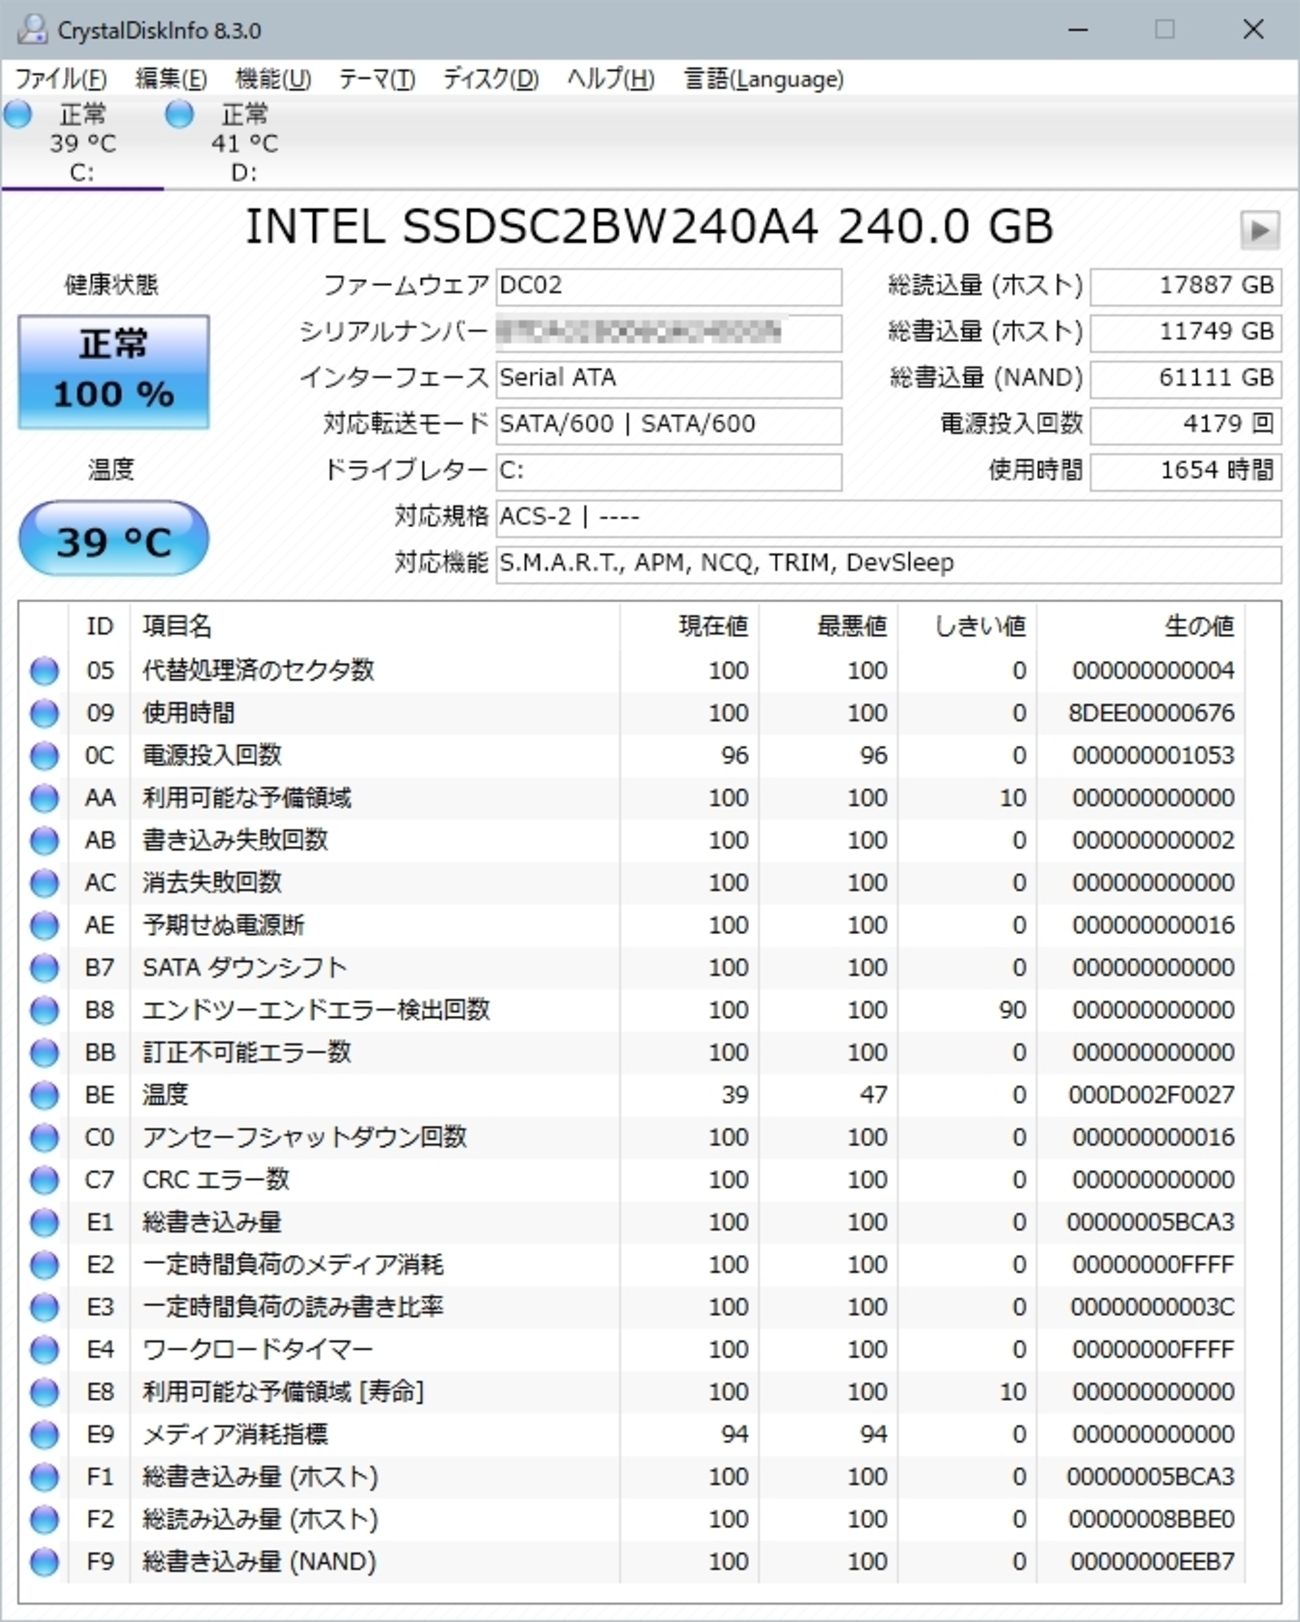Click the status dot for ID AA row
The height and width of the screenshot is (1622, 1300).
click(44, 798)
